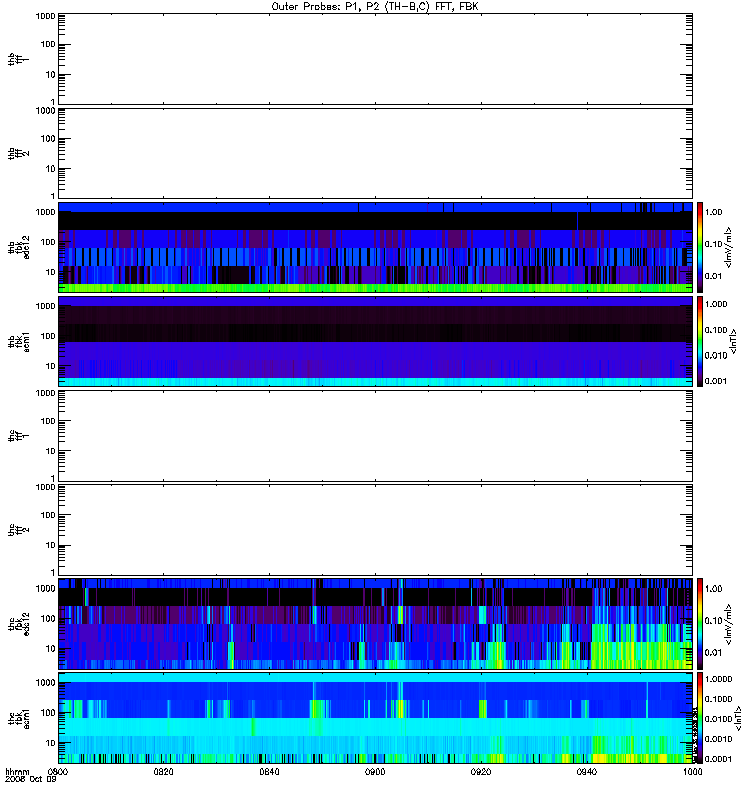Click the '<|nT|>' unit label beside thc scm1
Viewport: 750px width, 800px height.
pos(737,718)
